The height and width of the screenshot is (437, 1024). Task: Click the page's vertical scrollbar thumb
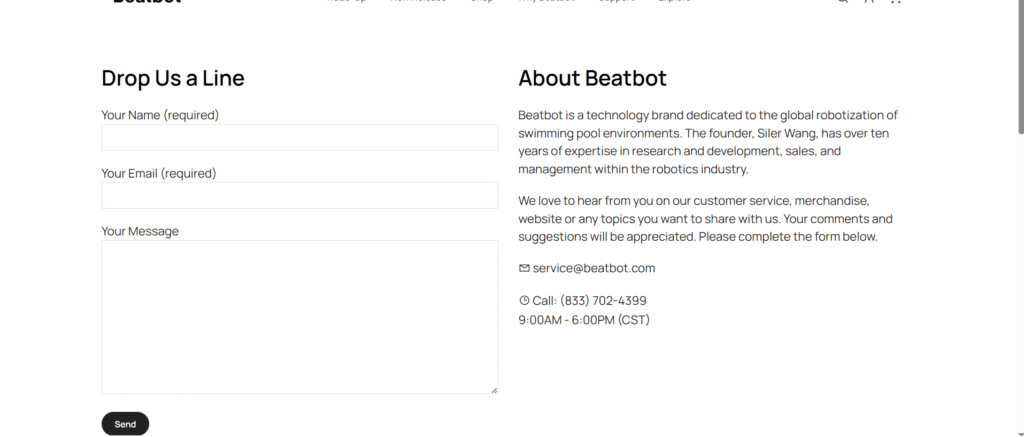[1021, 69]
